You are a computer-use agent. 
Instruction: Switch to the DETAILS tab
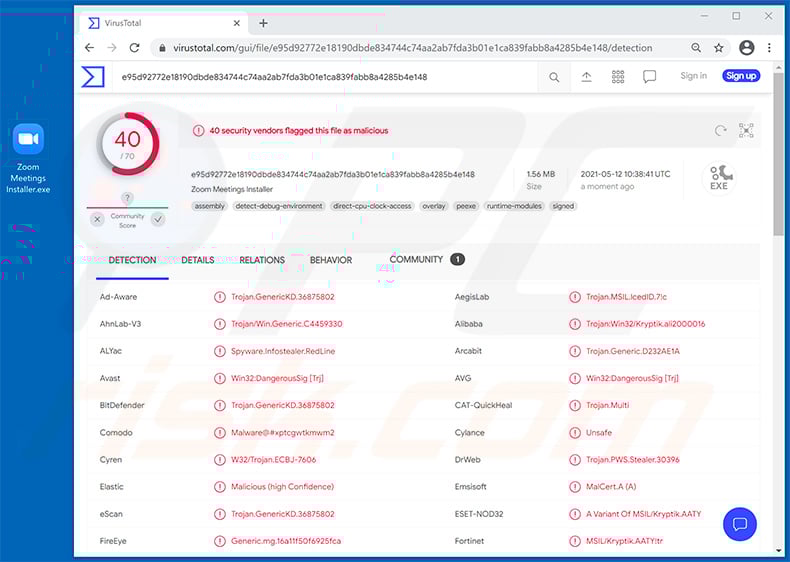point(198,260)
